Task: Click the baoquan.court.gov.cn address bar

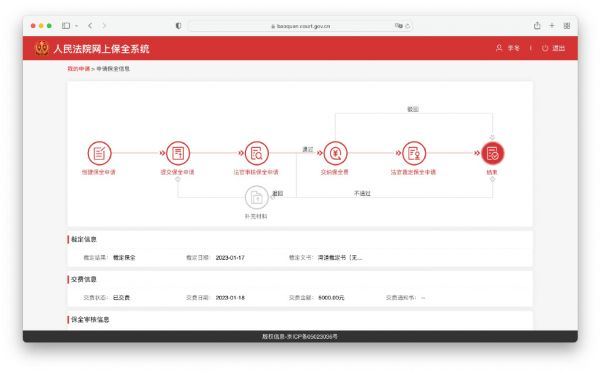Action: coord(301,26)
